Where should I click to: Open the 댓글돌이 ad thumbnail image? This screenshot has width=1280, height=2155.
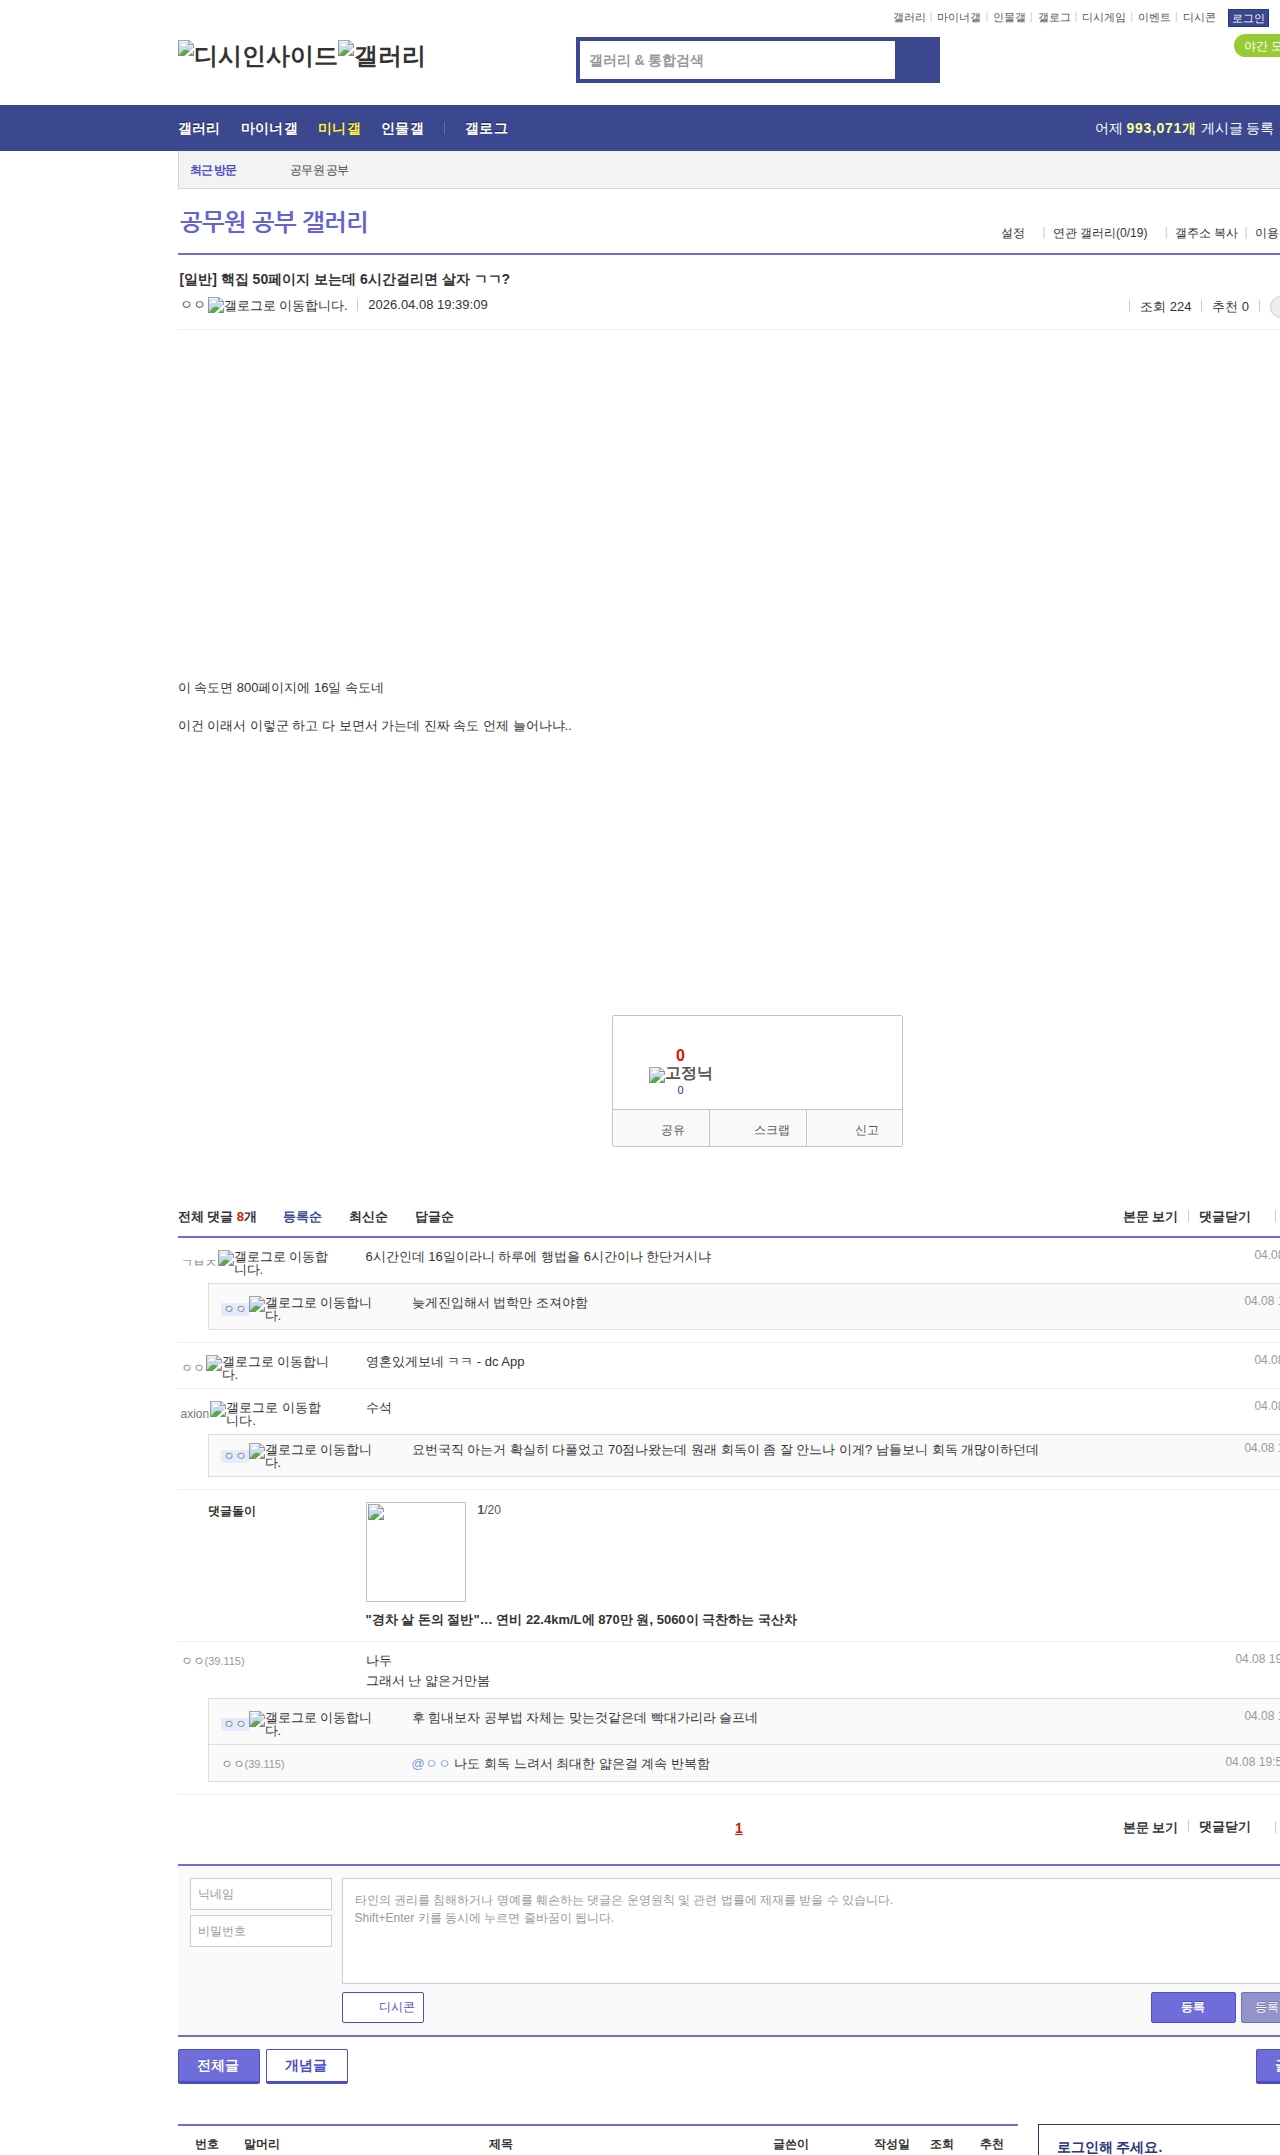pos(416,1552)
